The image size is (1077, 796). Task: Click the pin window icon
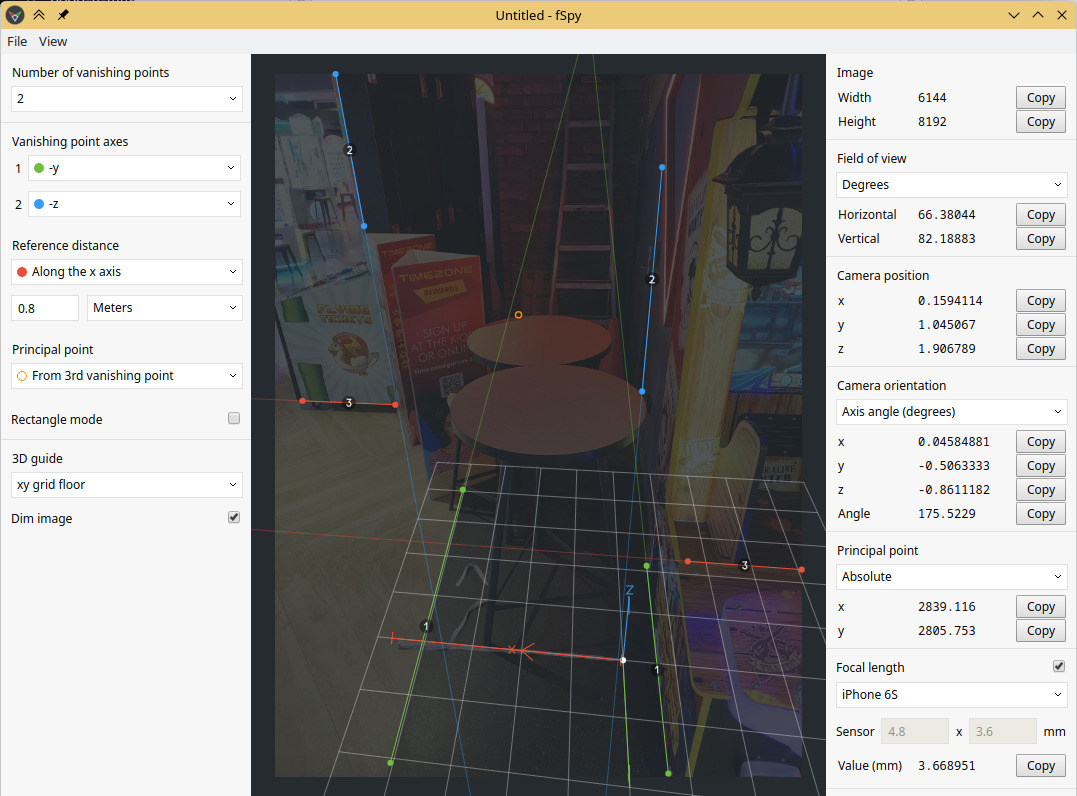click(x=63, y=15)
